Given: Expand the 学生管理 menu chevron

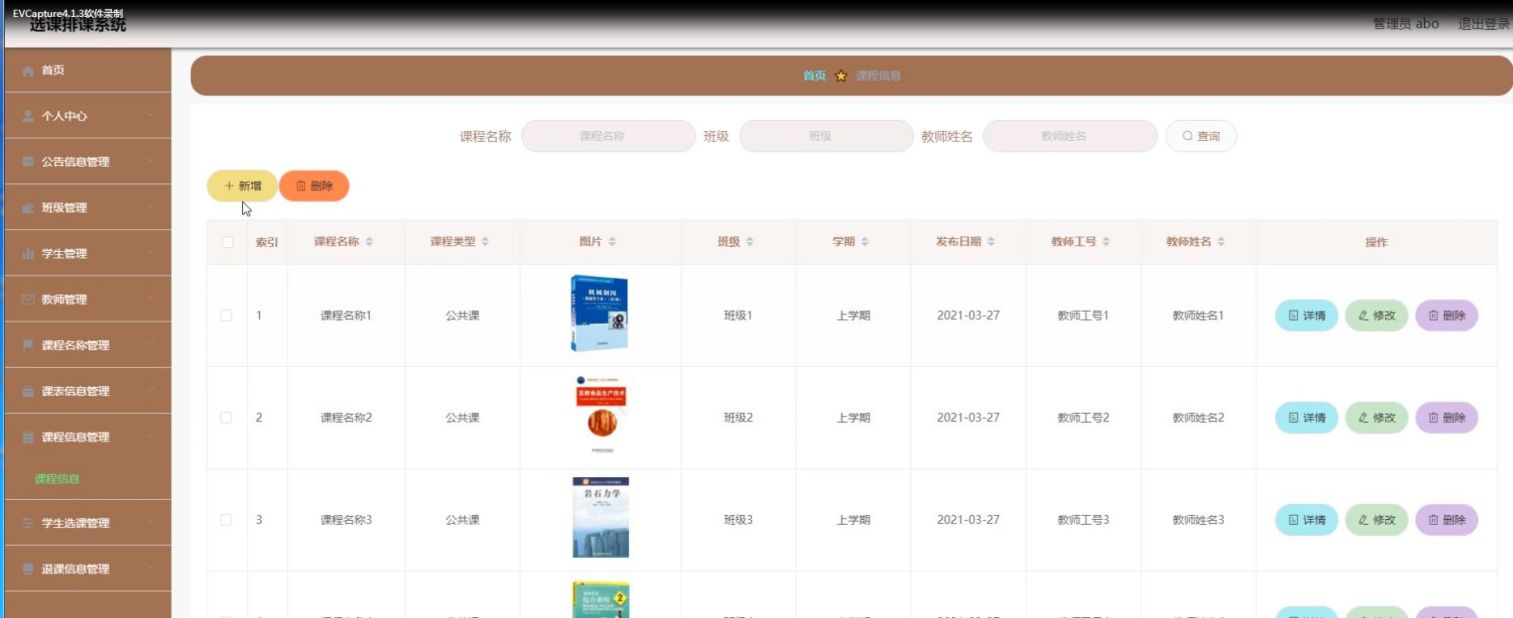Looking at the screenshot, I should [x=150, y=254].
